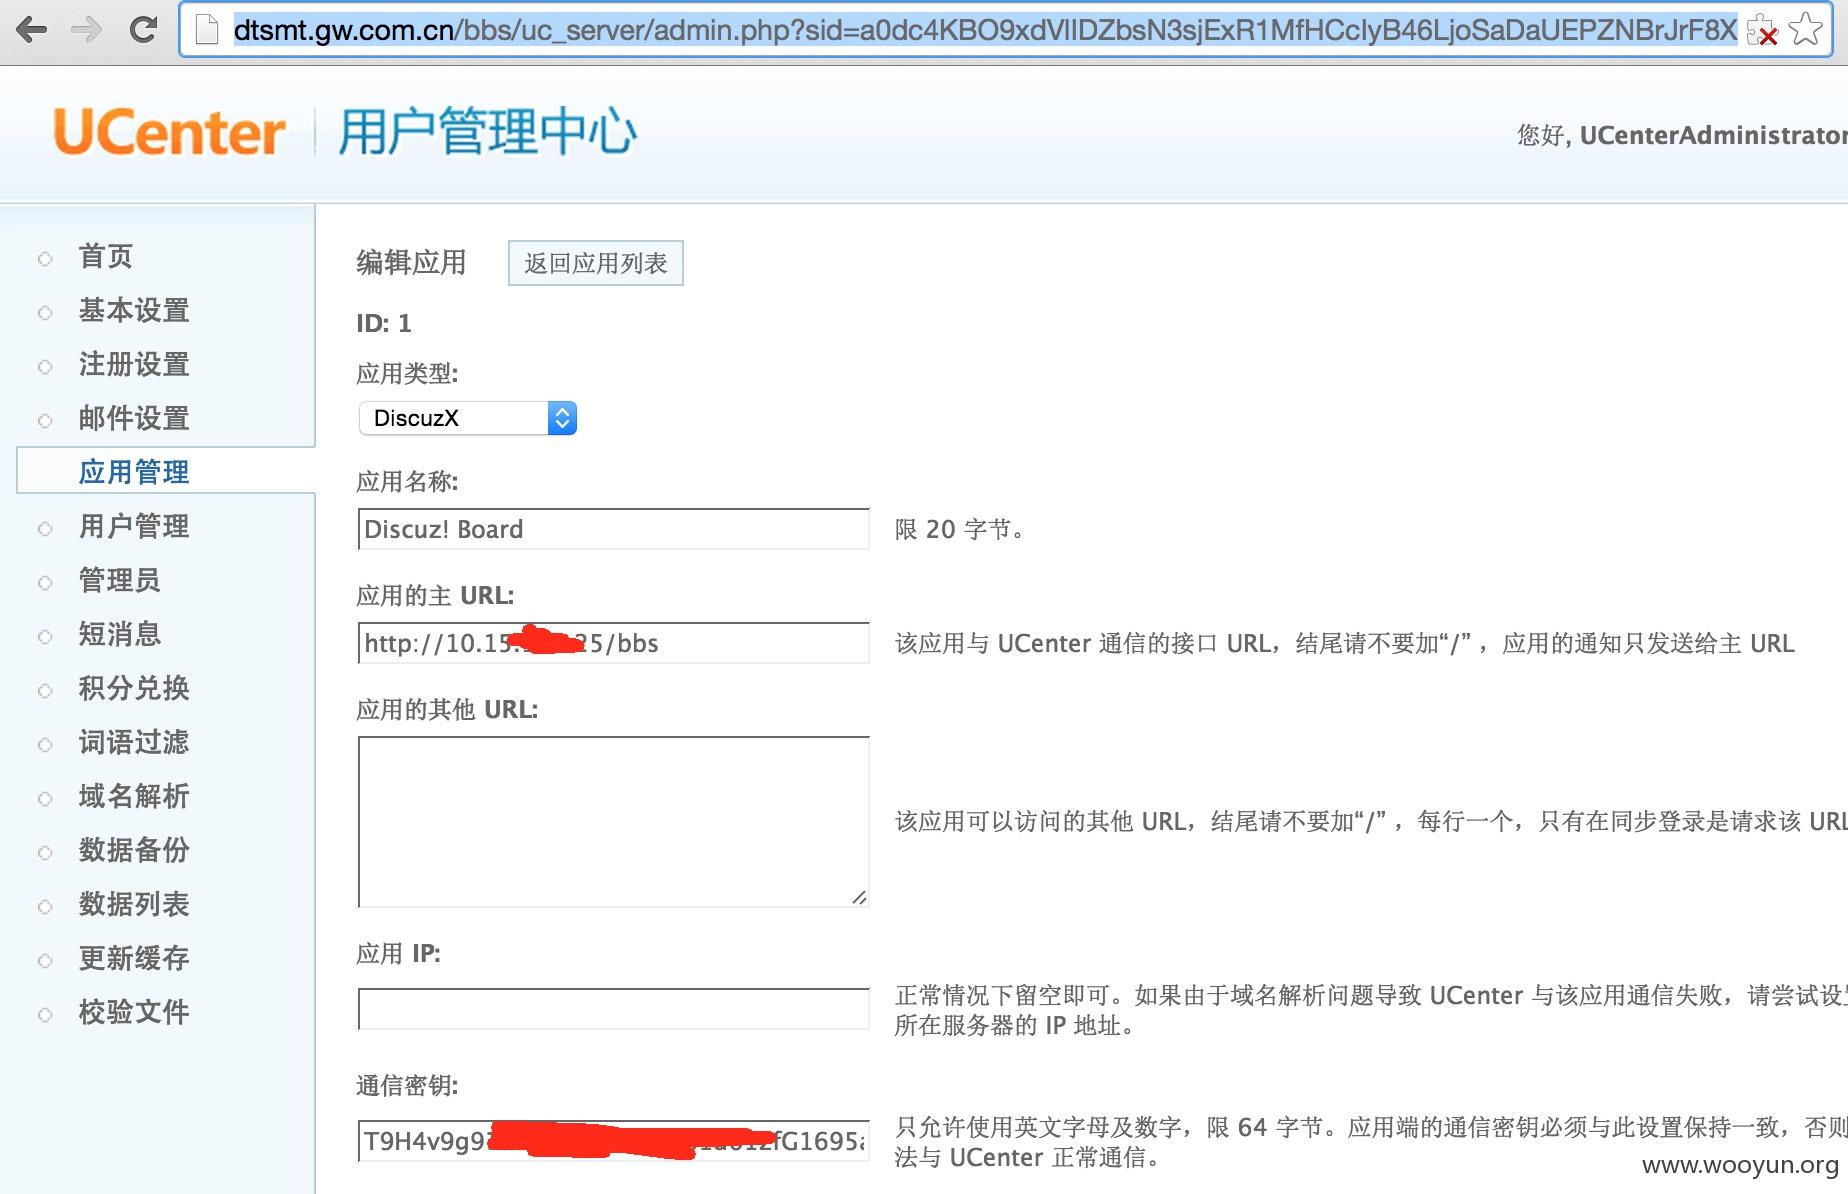Open 更新缓存 in the sidebar

(134, 958)
